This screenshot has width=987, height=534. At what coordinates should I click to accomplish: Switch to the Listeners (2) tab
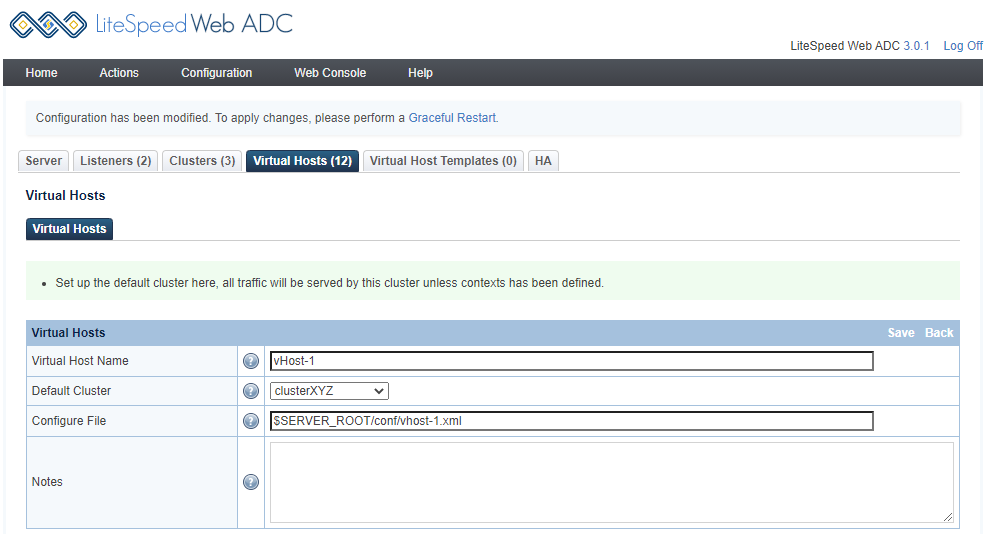point(116,161)
